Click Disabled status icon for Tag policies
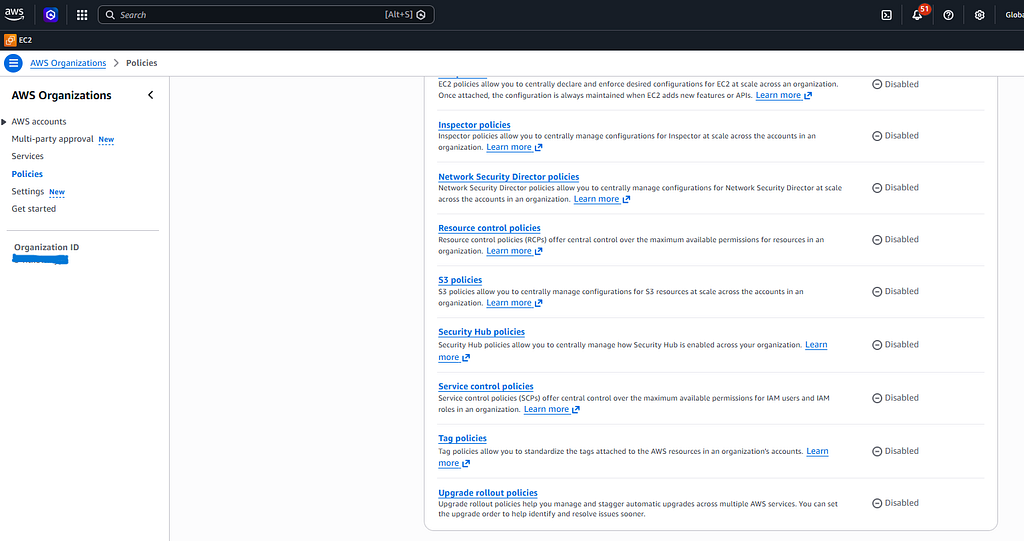 point(877,451)
